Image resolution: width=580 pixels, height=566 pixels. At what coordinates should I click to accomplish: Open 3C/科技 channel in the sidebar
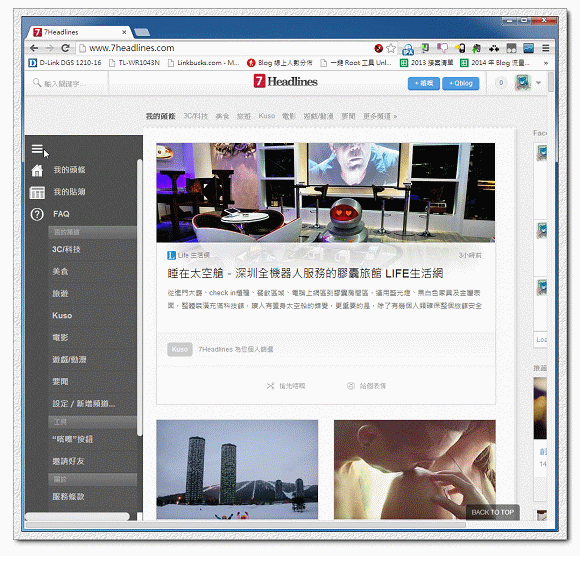pyautogui.click(x=66, y=249)
